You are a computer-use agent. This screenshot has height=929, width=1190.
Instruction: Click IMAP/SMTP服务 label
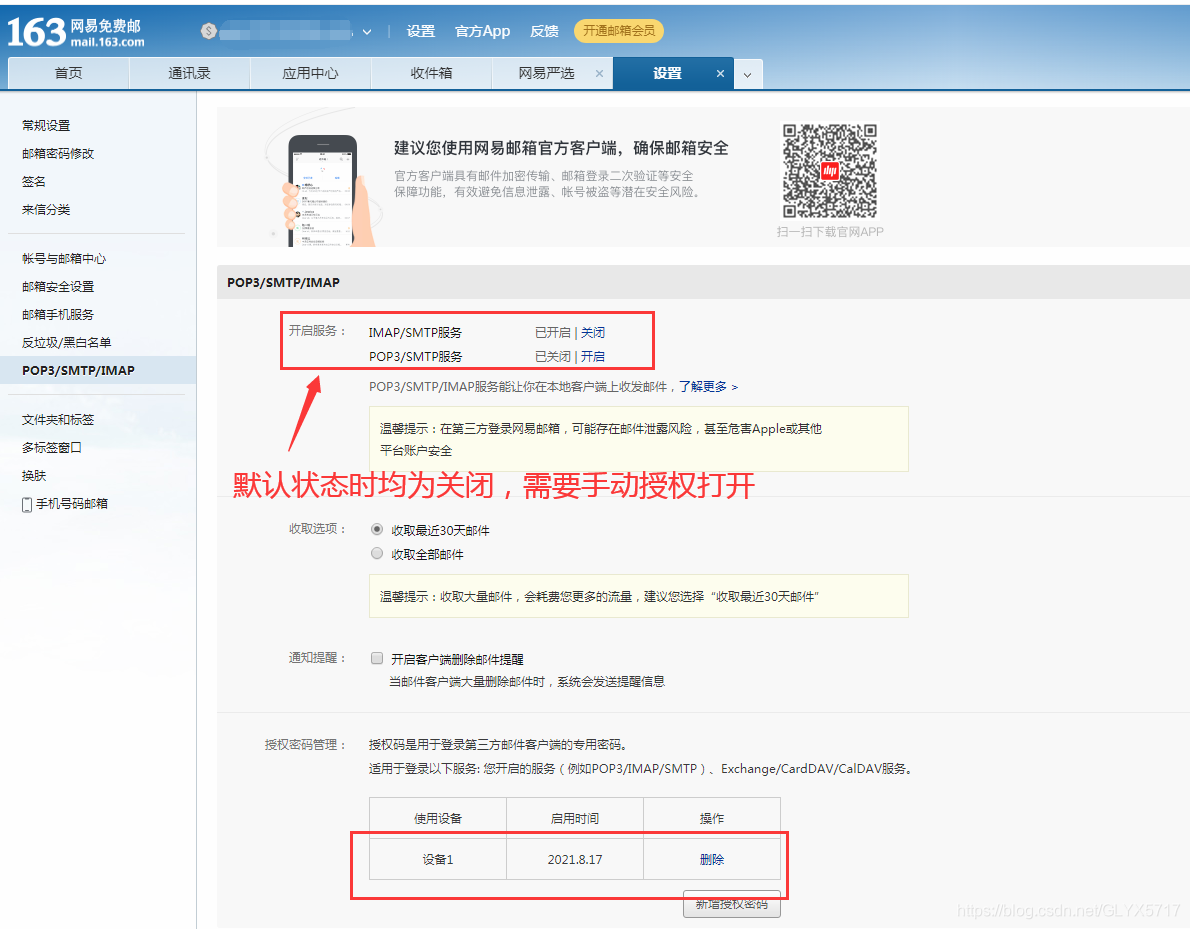[415, 332]
